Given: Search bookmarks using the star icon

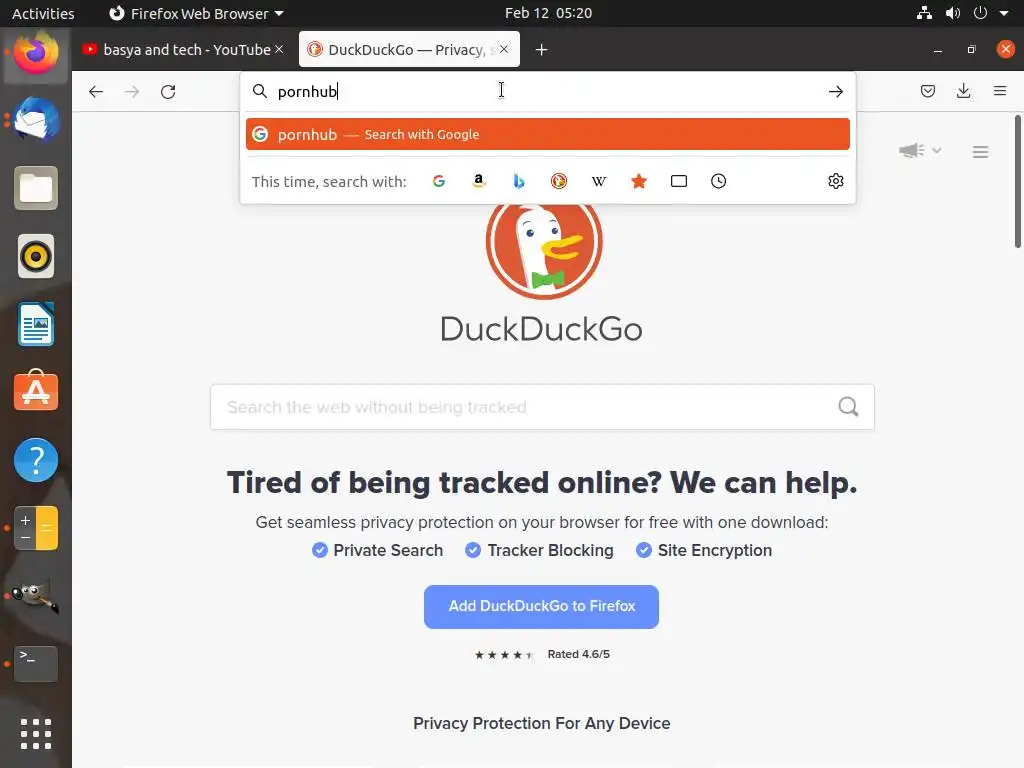Looking at the screenshot, I should [x=639, y=181].
